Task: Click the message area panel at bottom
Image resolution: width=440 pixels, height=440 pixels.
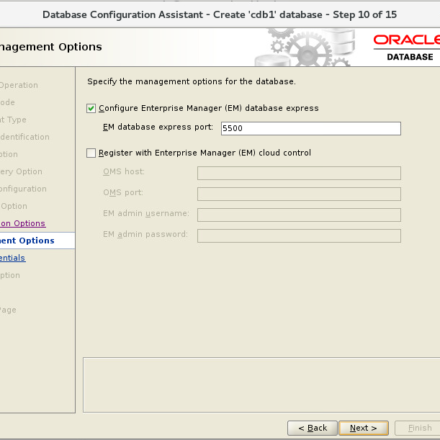Action: pos(262,385)
